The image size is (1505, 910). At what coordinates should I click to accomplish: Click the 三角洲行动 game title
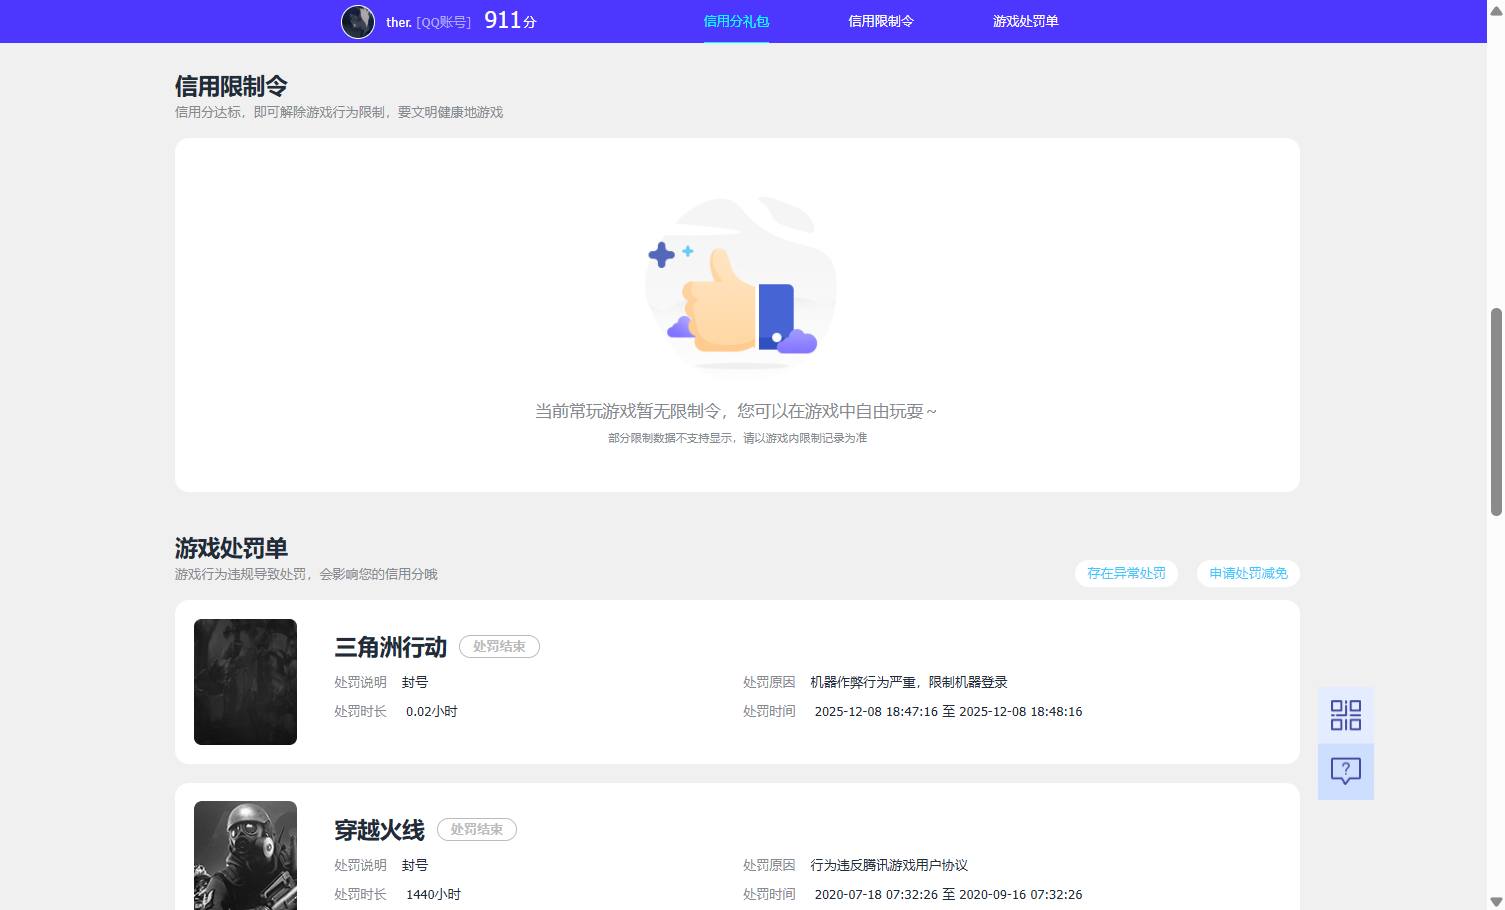coord(390,647)
